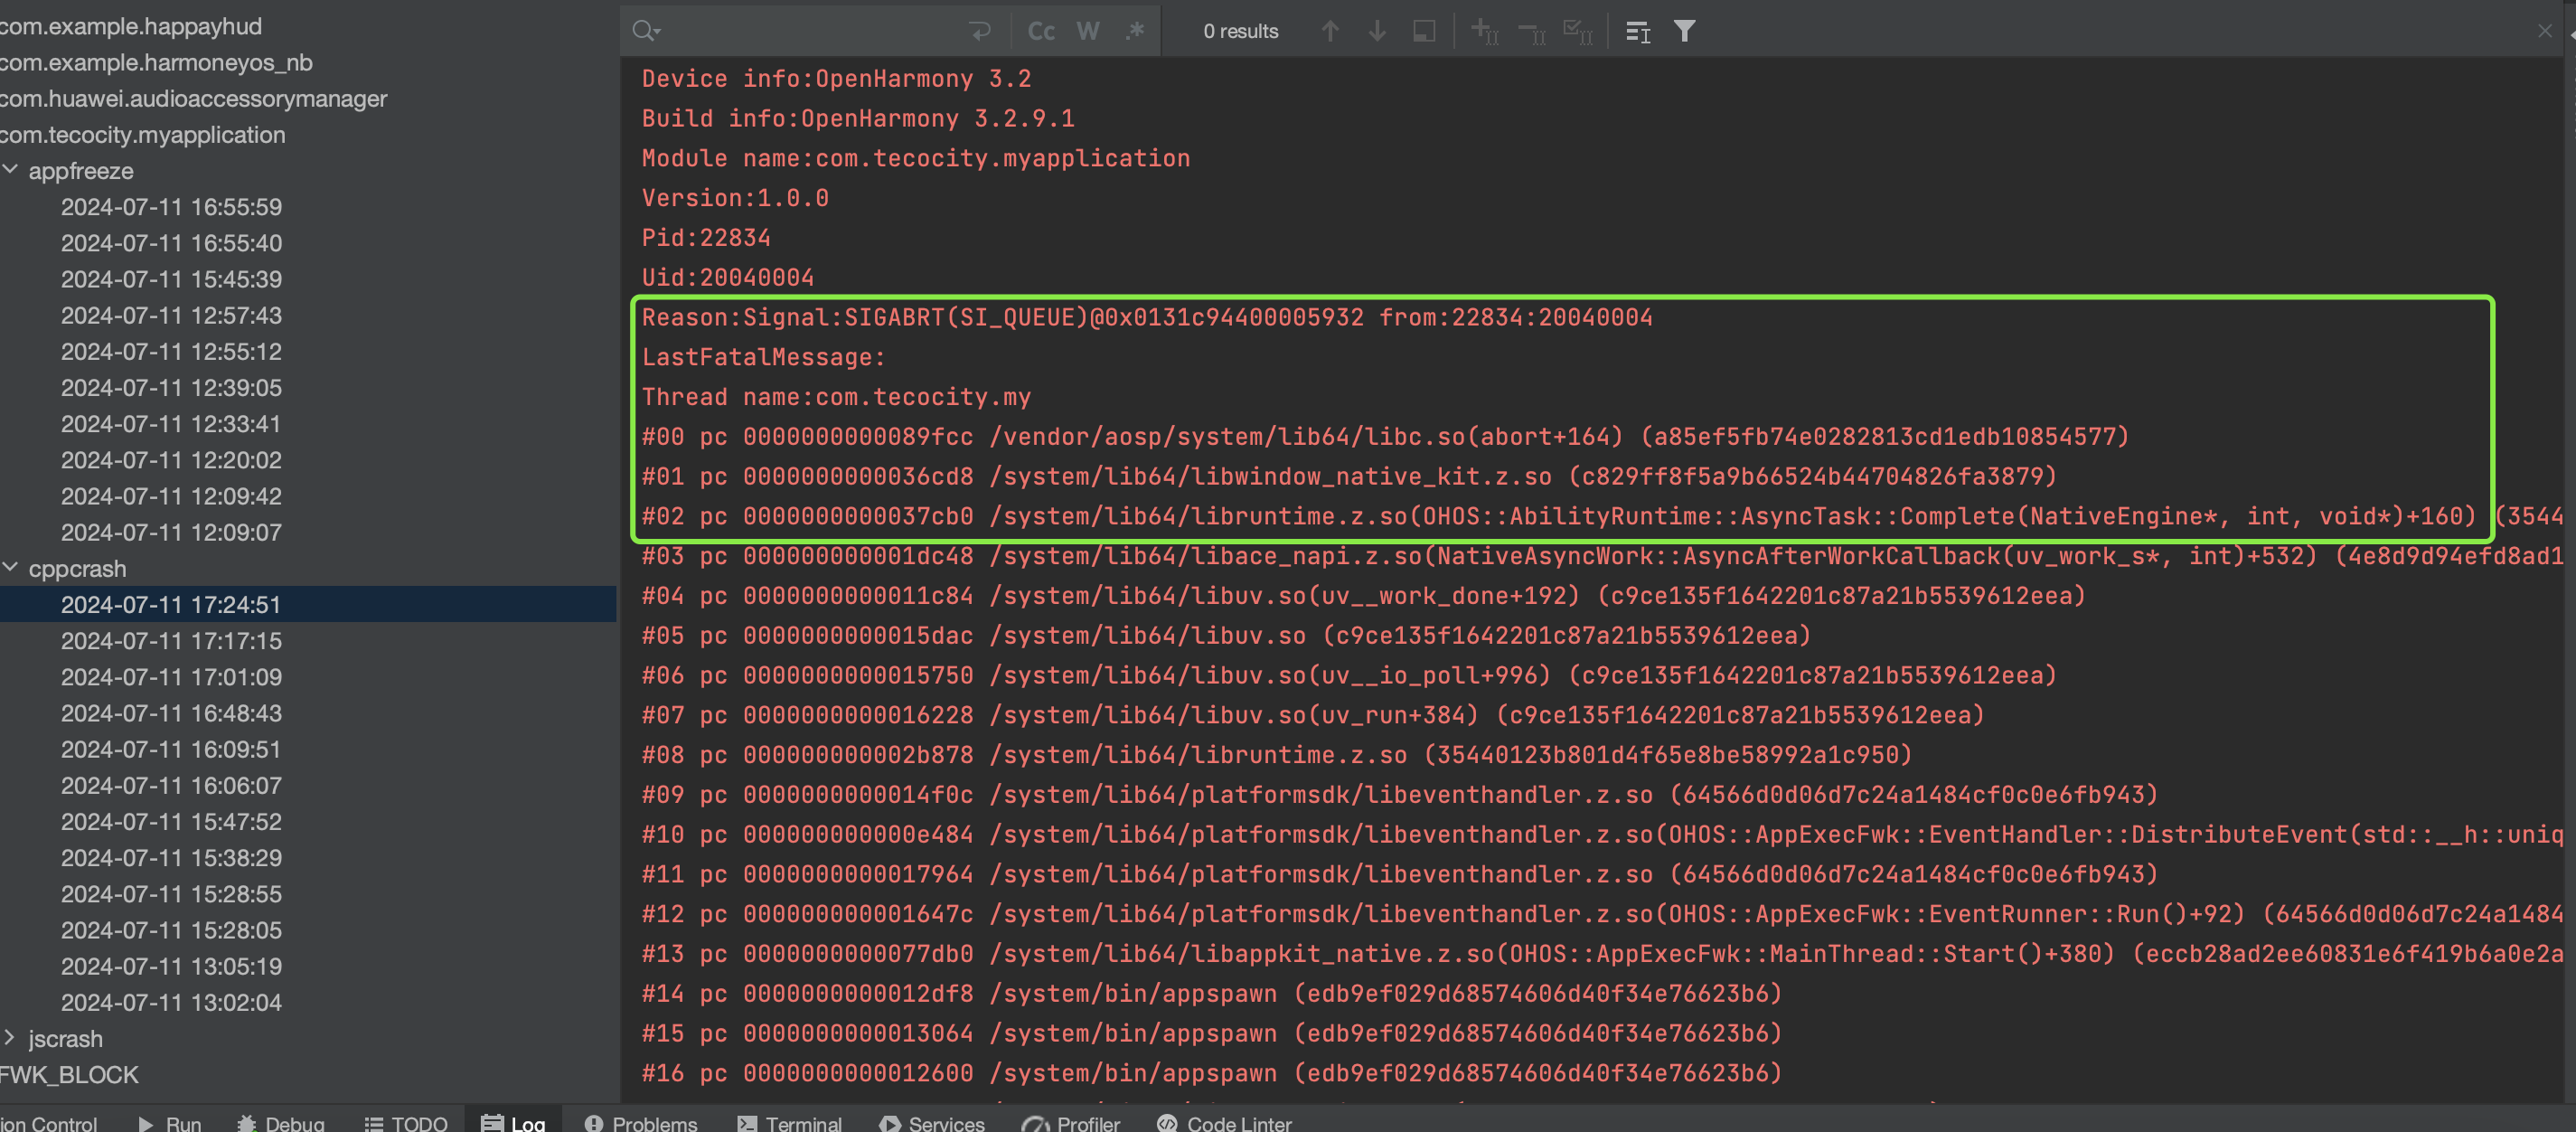Open the Terminal tool window tab

[x=790, y=1122]
